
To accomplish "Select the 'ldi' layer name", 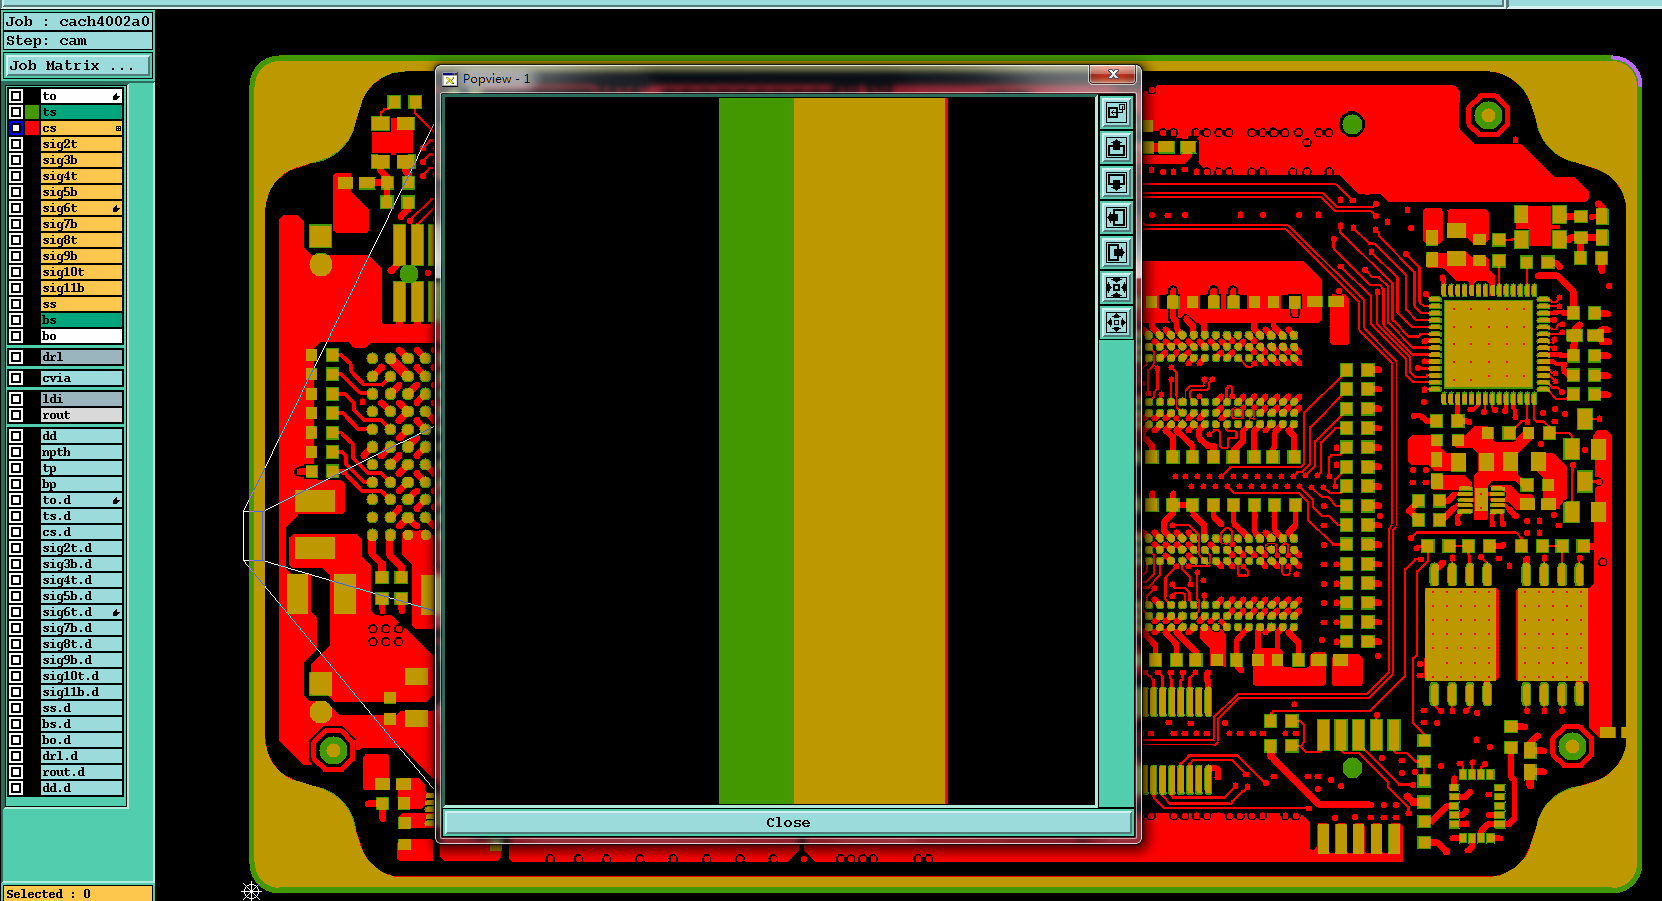I will [81, 399].
